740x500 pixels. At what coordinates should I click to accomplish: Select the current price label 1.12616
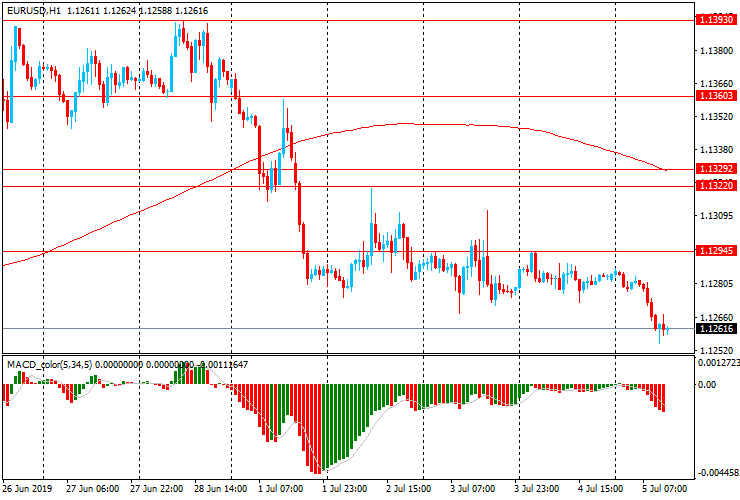[x=716, y=329]
